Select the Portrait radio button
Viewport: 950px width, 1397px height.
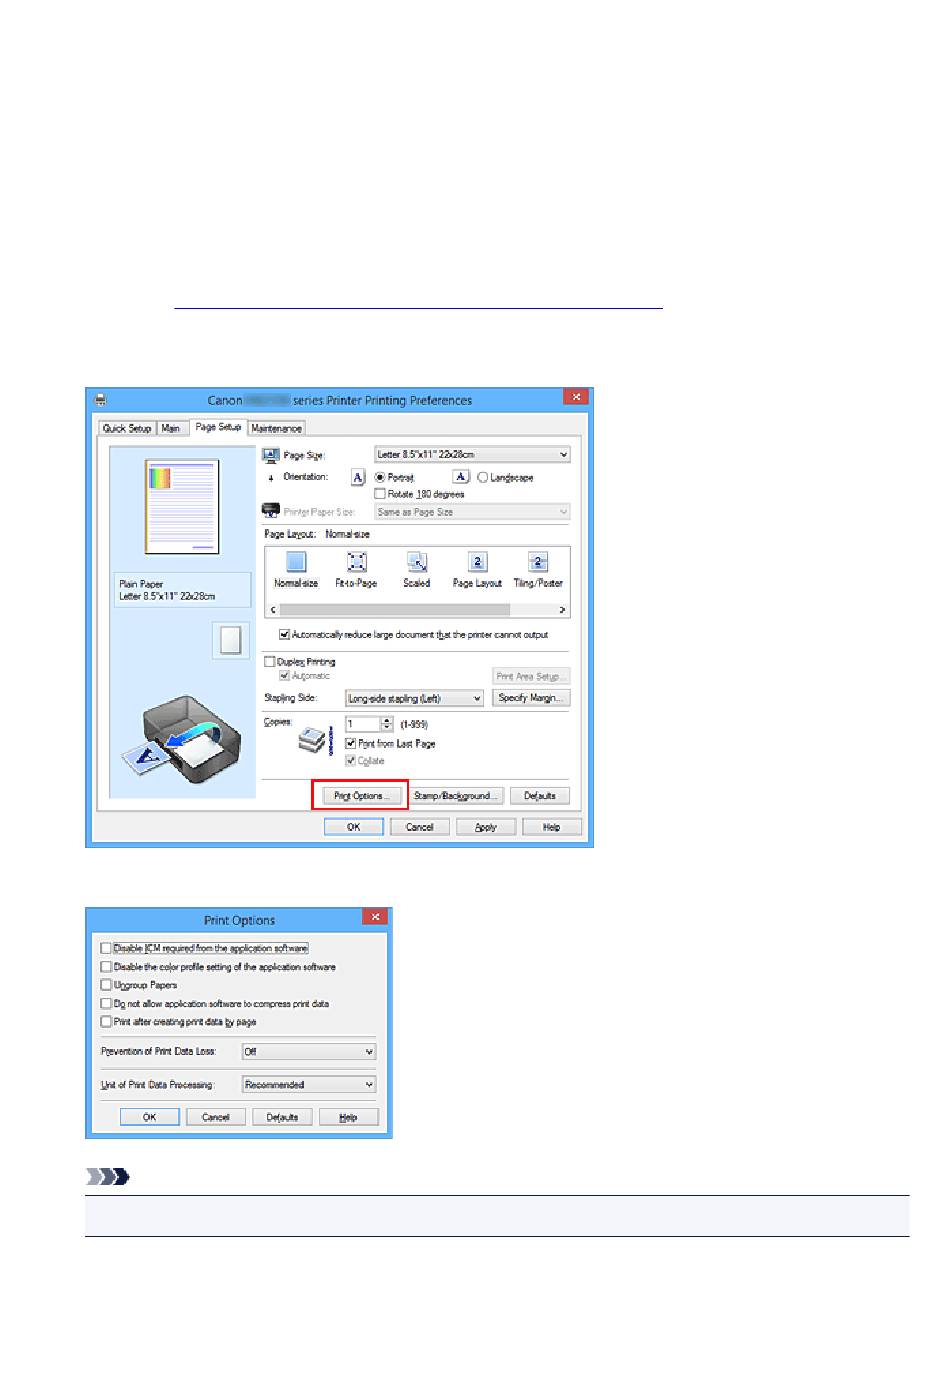pos(380,478)
